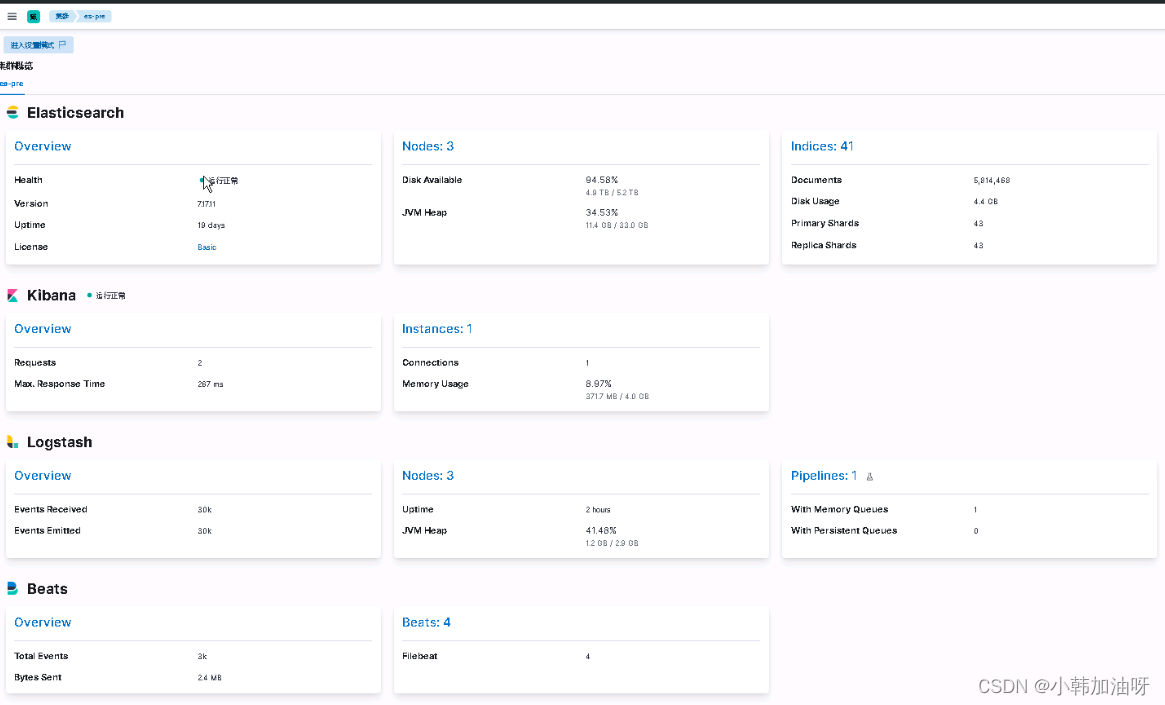Click Disk Available value 94.58%
The height and width of the screenshot is (705, 1165).
coord(602,180)
